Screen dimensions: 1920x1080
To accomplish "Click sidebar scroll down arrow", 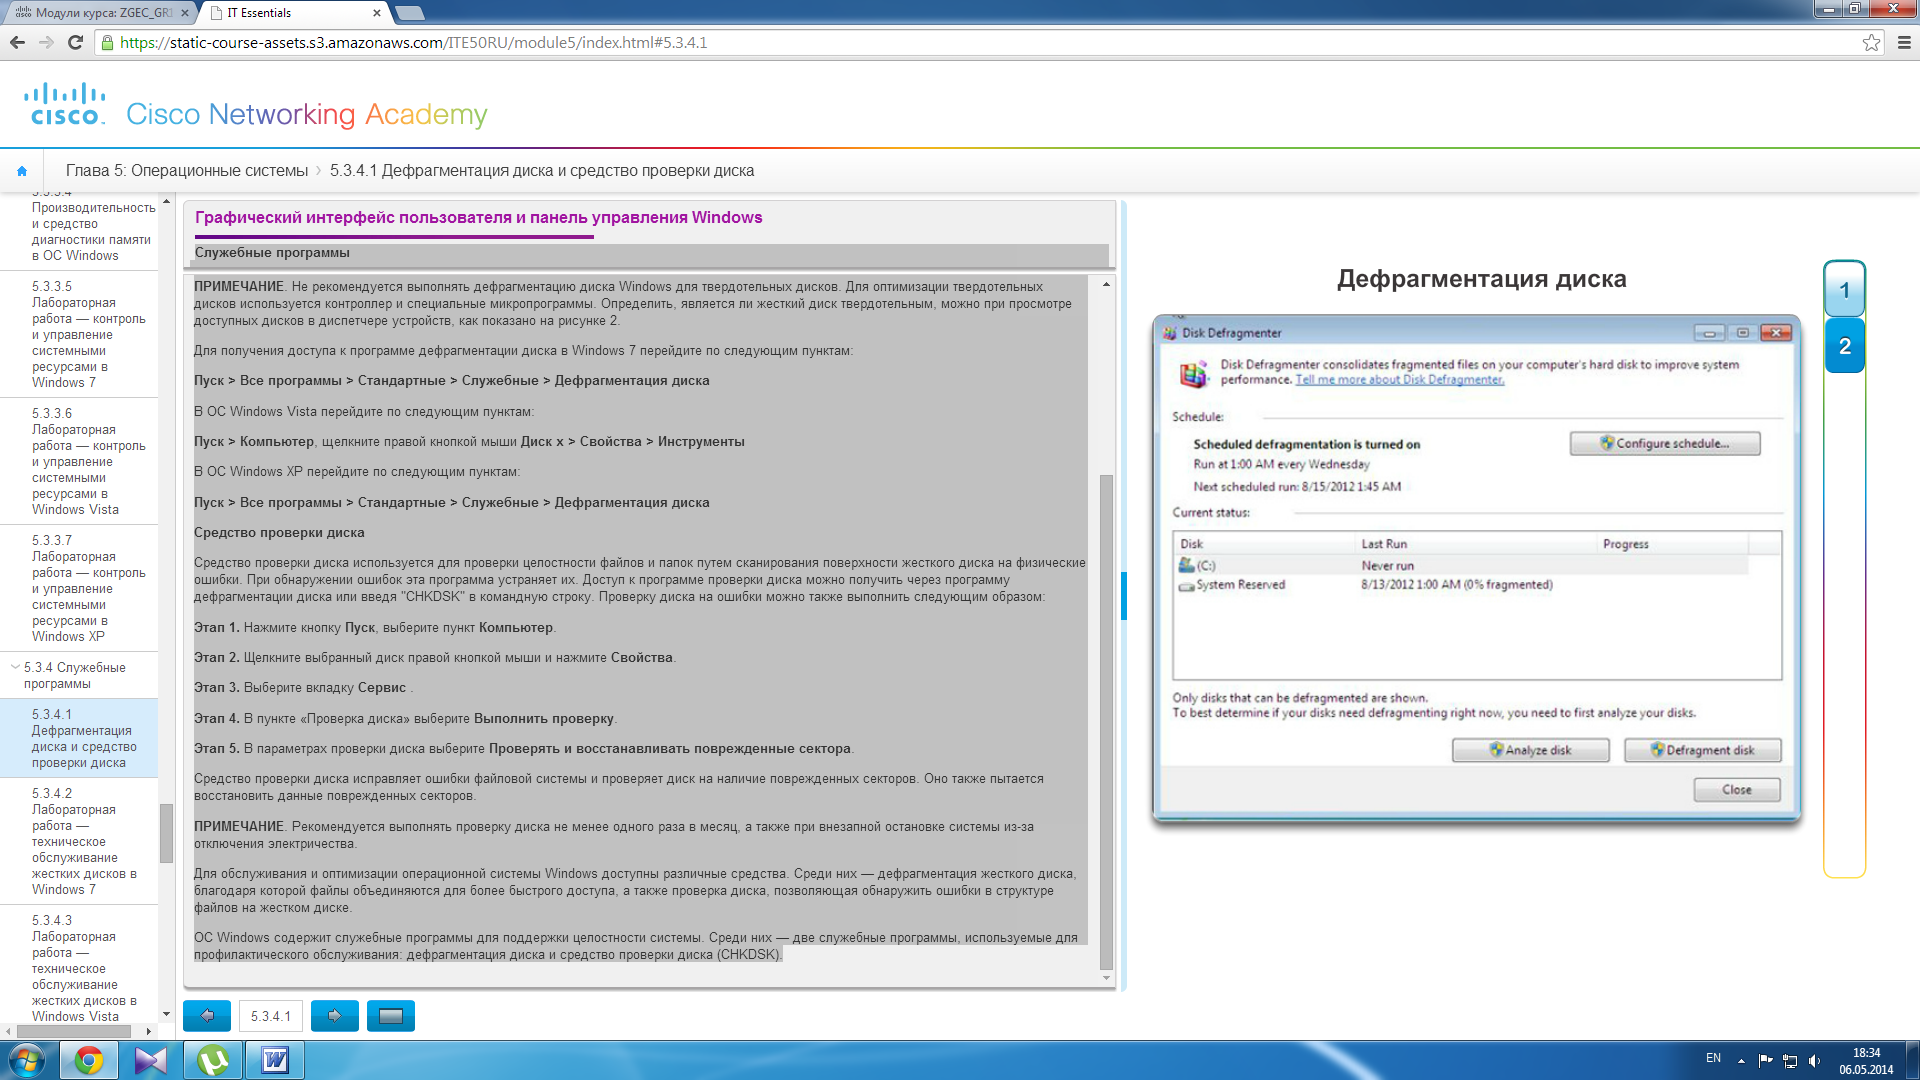I will tap(166, 1014).
